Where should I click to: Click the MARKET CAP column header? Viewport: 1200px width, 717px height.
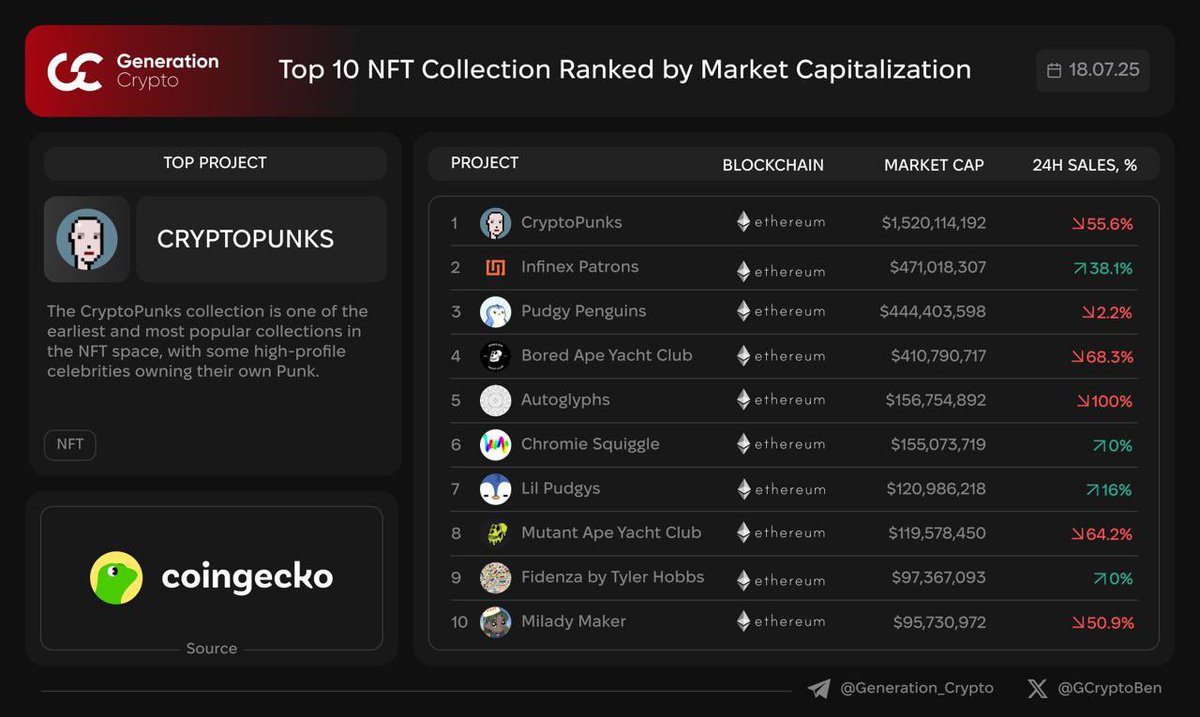[x=934, y=165]
